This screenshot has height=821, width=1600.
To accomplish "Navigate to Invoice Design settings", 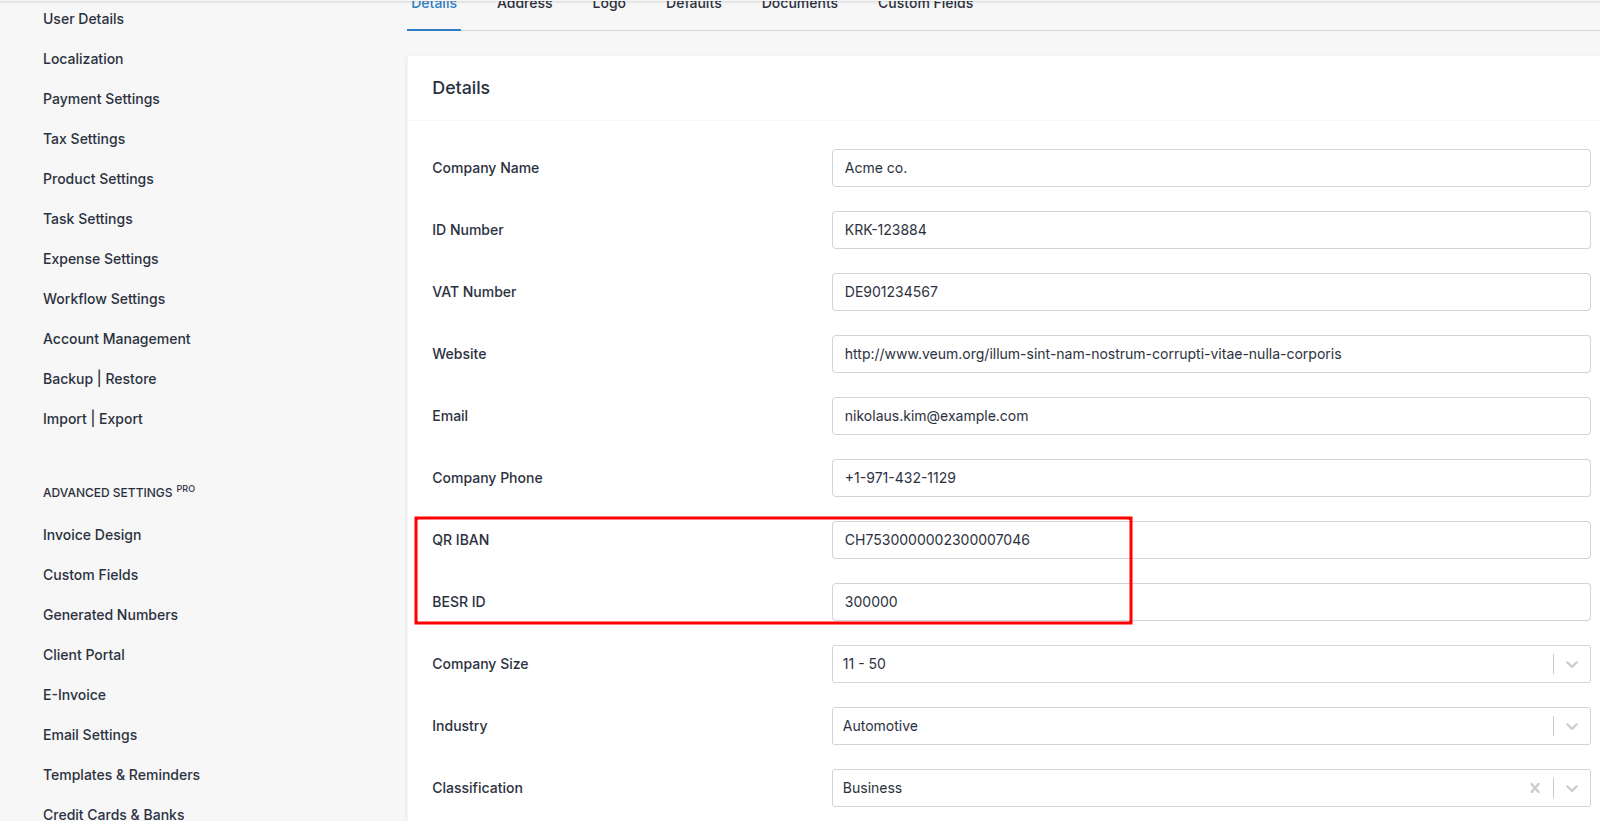I will click(92, 535).
